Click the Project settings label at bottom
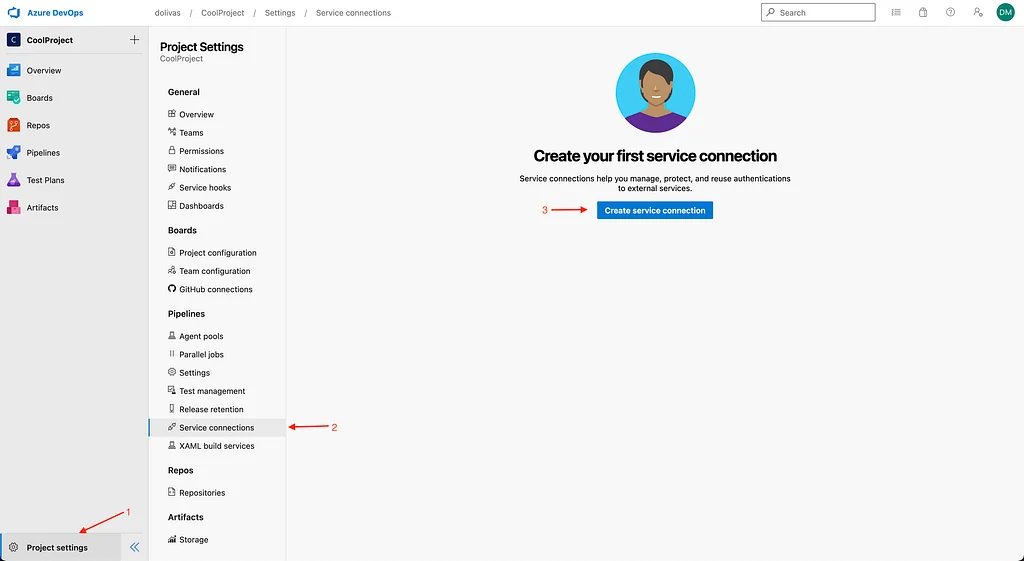Screen dimensions: 1024x561 point(57,548)
